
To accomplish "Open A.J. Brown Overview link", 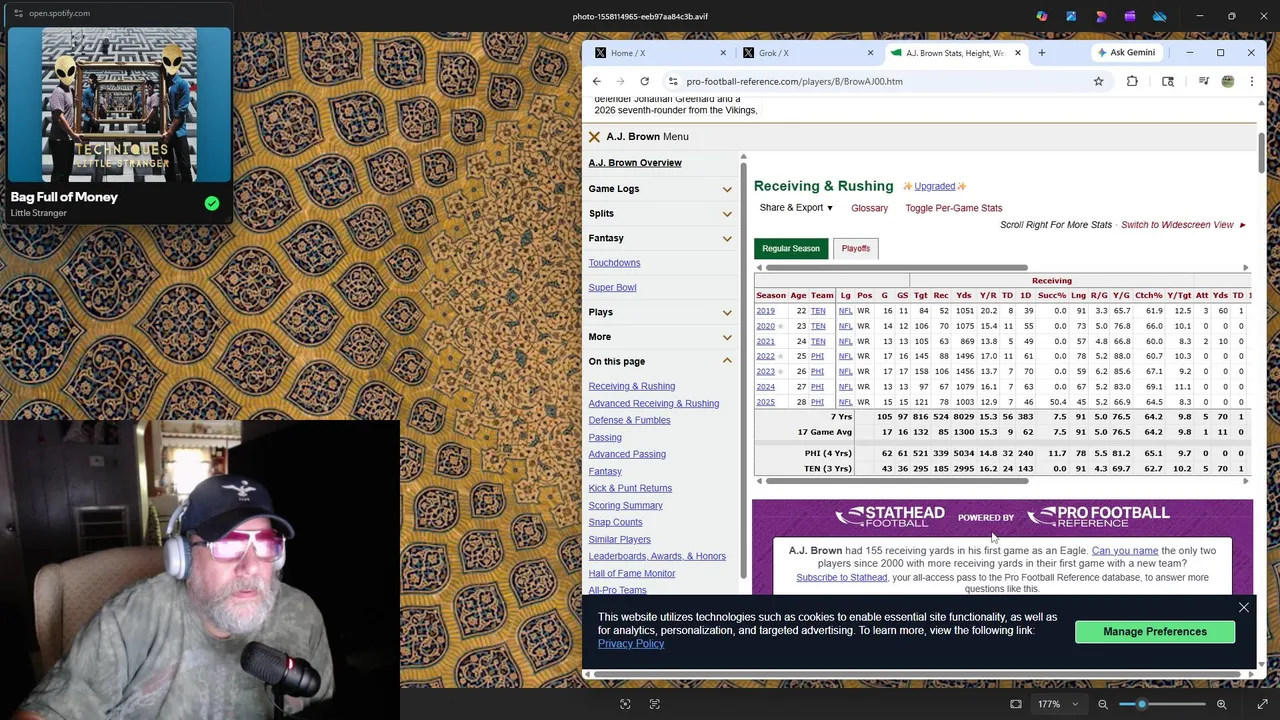I will (x=635, y=163).
